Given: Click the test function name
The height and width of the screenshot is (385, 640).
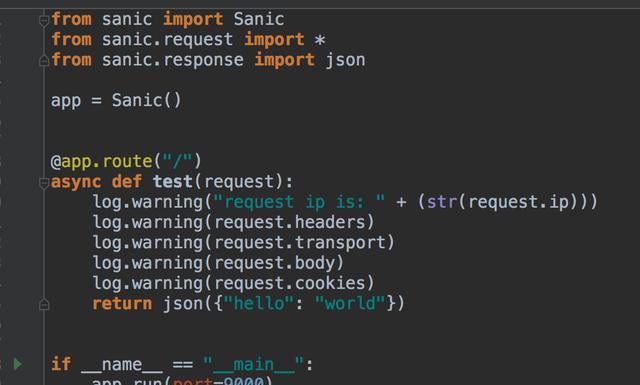Looking at the screenshot, I should [173, 181].
